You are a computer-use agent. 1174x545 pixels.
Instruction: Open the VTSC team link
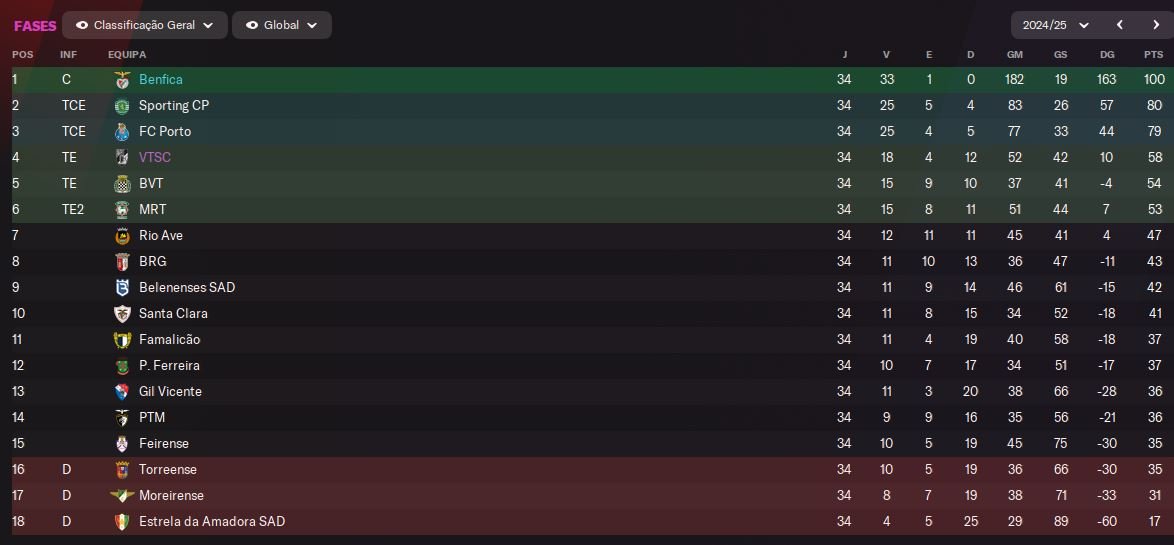(x=155, y=157)
